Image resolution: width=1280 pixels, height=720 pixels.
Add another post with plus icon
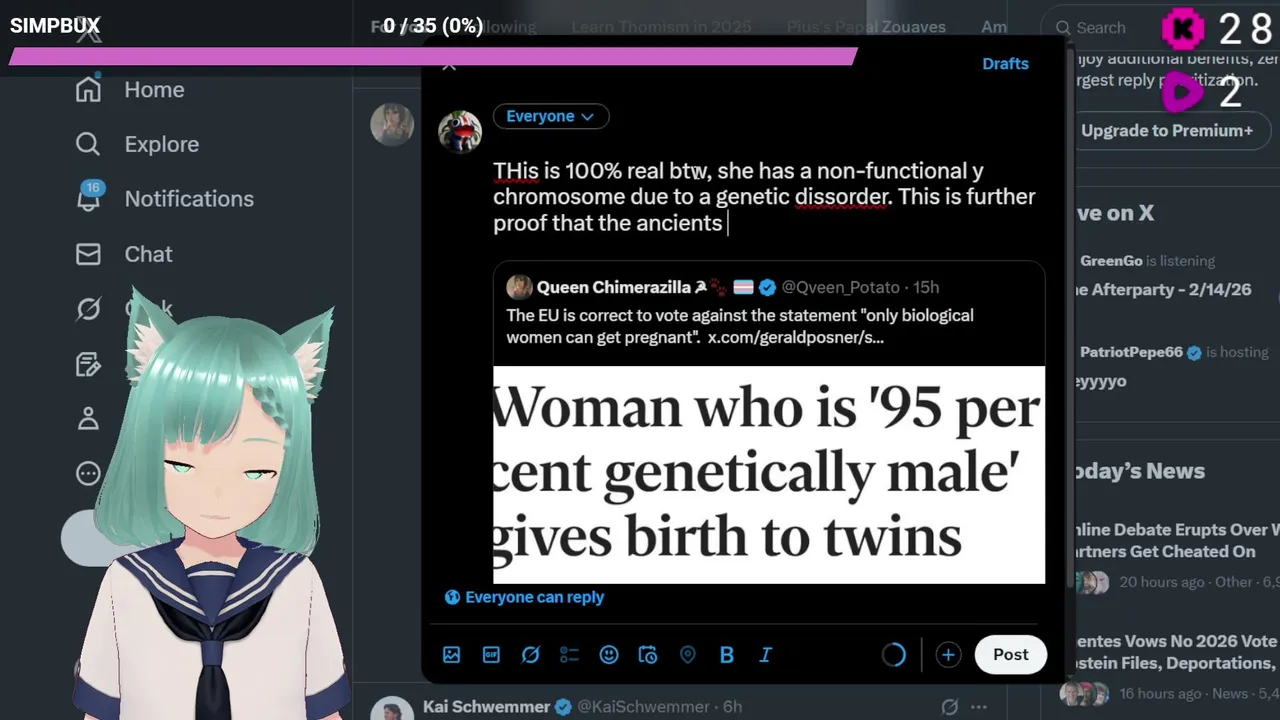tap(948, 655)
